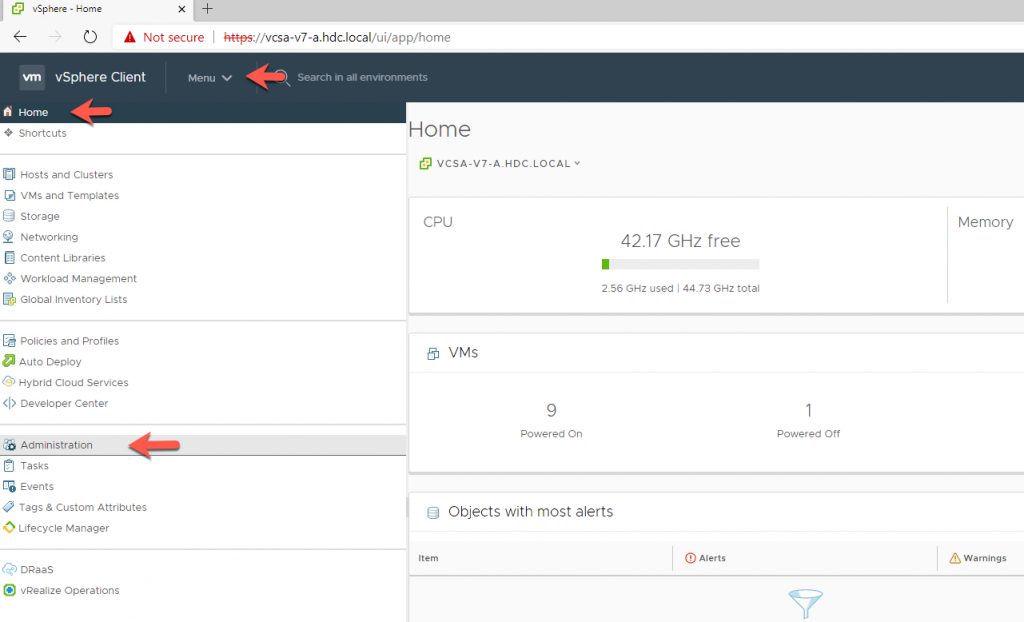This screenshot has height=622, width=1024.
Task: Open Policies and Profiles
Action: [x=69, y=341]
